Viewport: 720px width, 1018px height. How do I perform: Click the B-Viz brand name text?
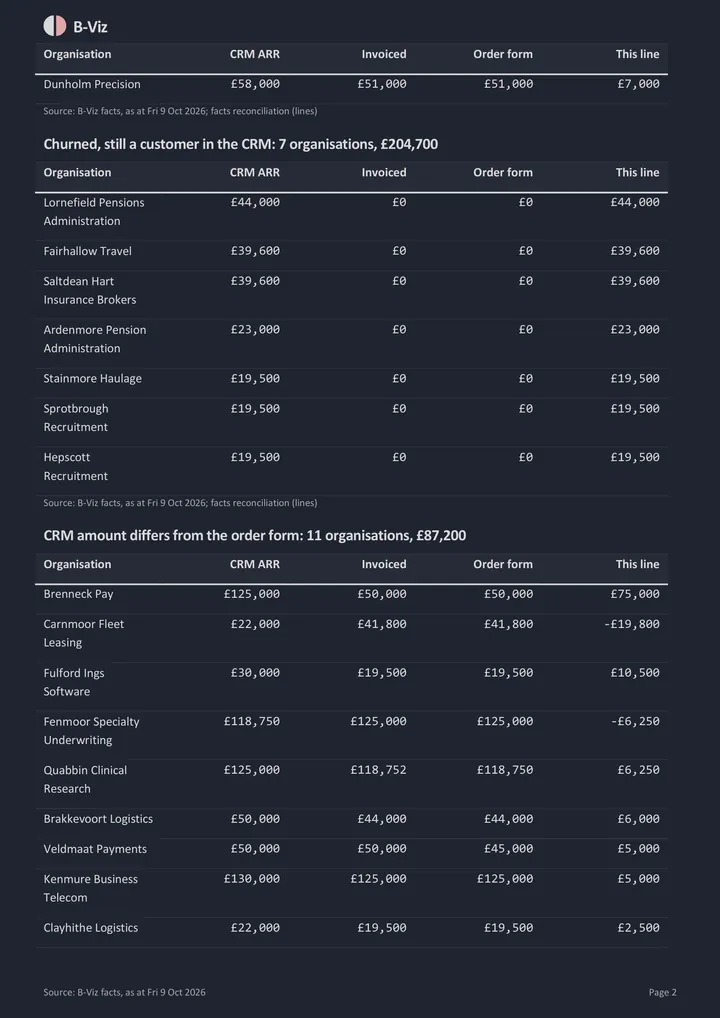(90, 27)
